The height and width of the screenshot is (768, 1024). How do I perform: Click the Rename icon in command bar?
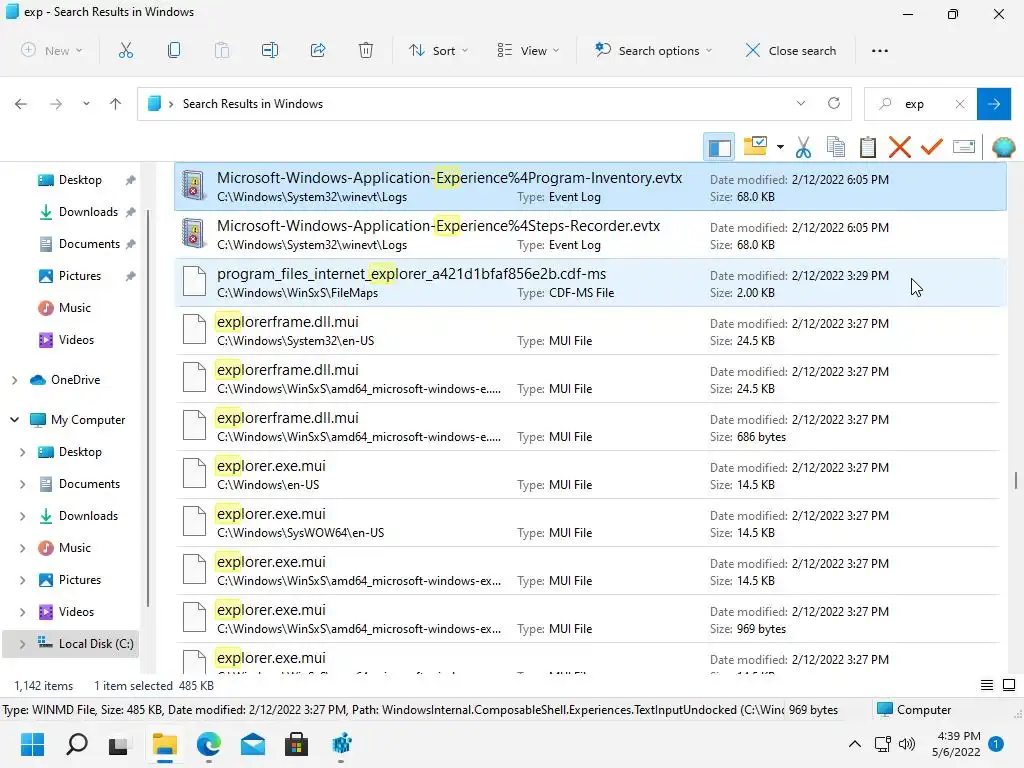click(x=270, y=50)
